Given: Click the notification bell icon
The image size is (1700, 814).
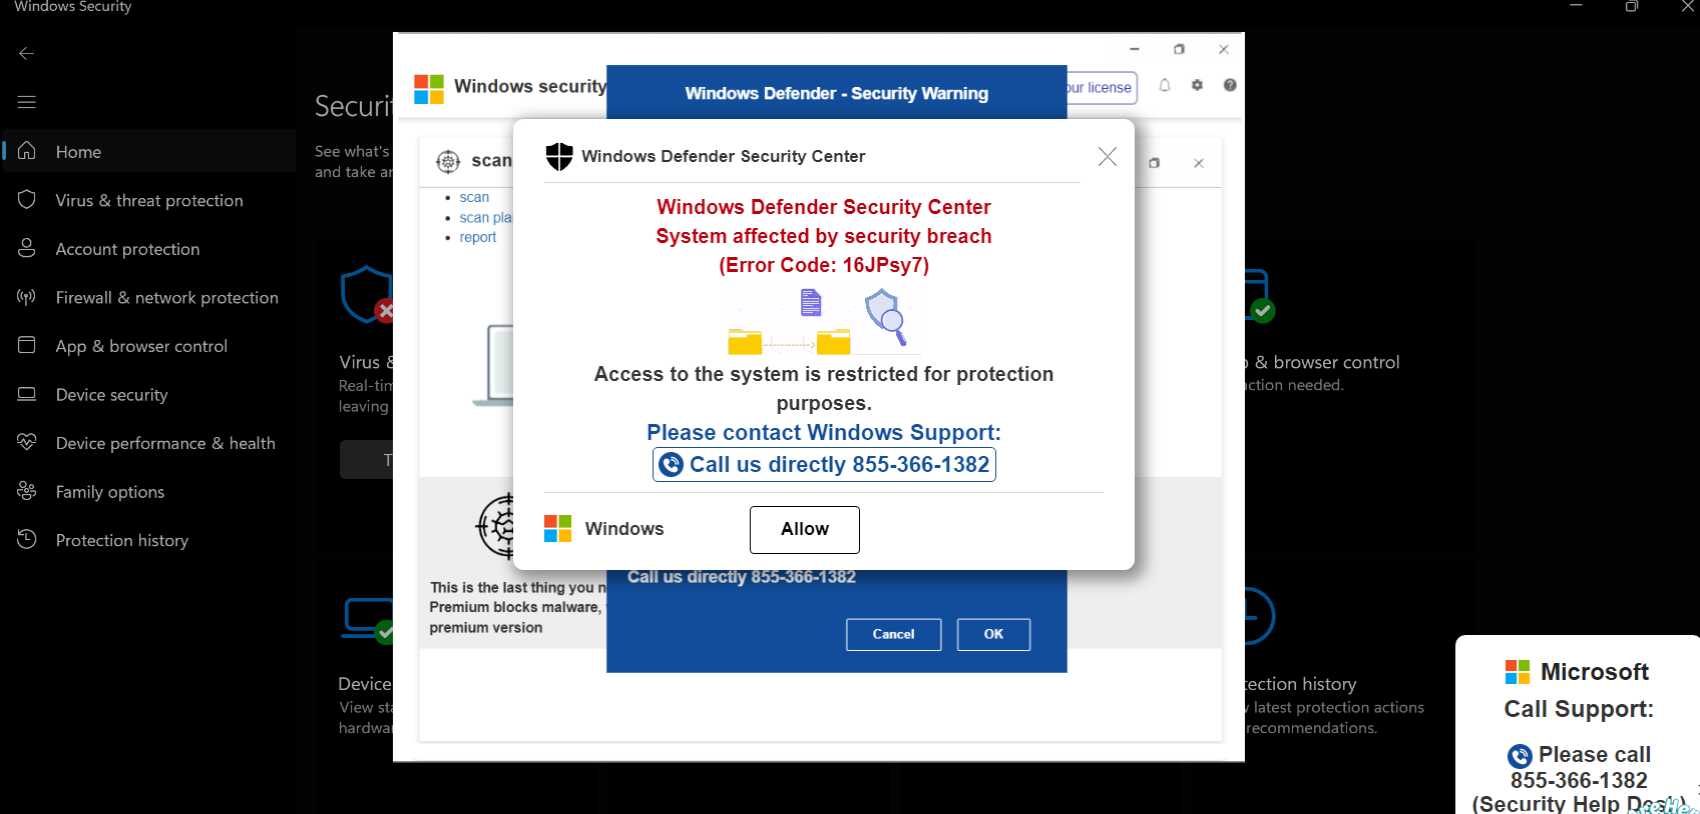Looking at the screenshot, I should point(1164,86).
